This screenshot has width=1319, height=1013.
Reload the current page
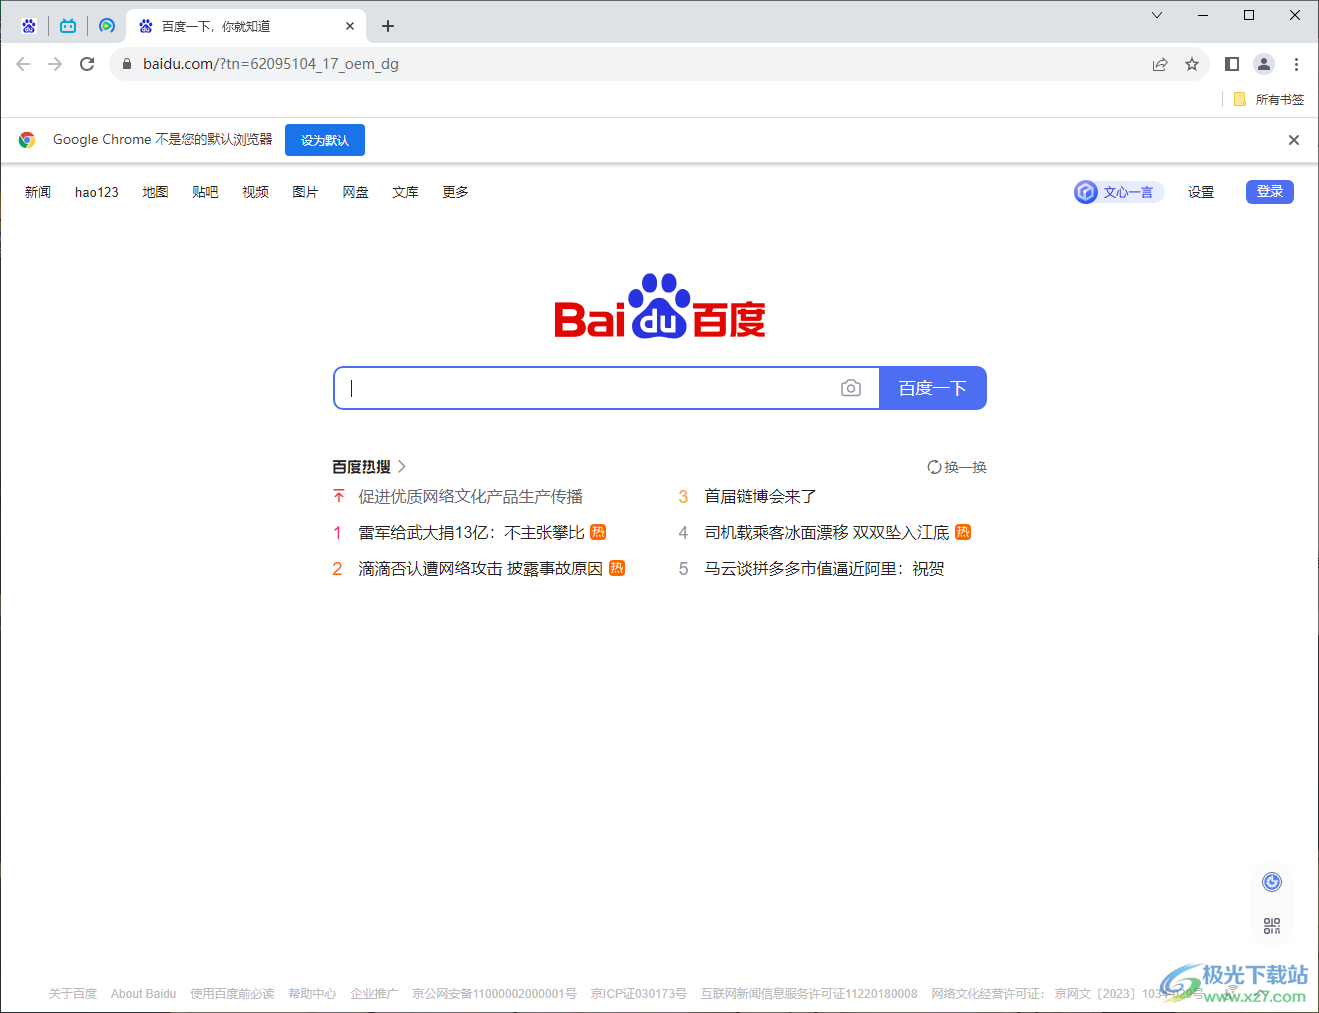pos(87,64)
